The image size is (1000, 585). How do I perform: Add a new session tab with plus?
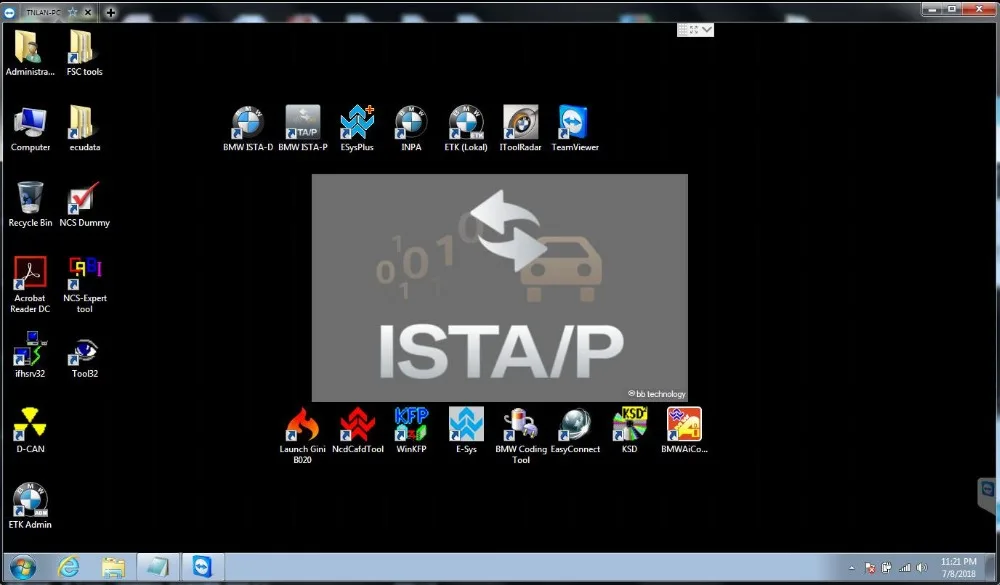click(110, 12)
